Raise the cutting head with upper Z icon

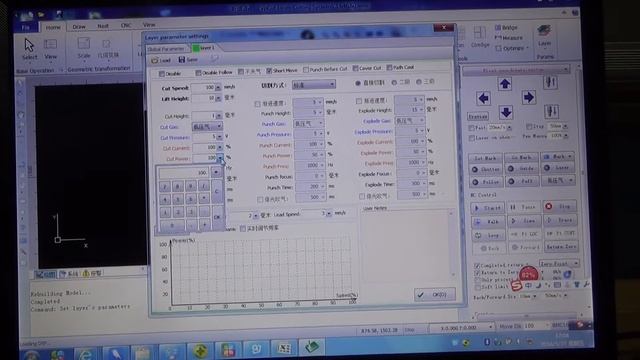[550, 83]
